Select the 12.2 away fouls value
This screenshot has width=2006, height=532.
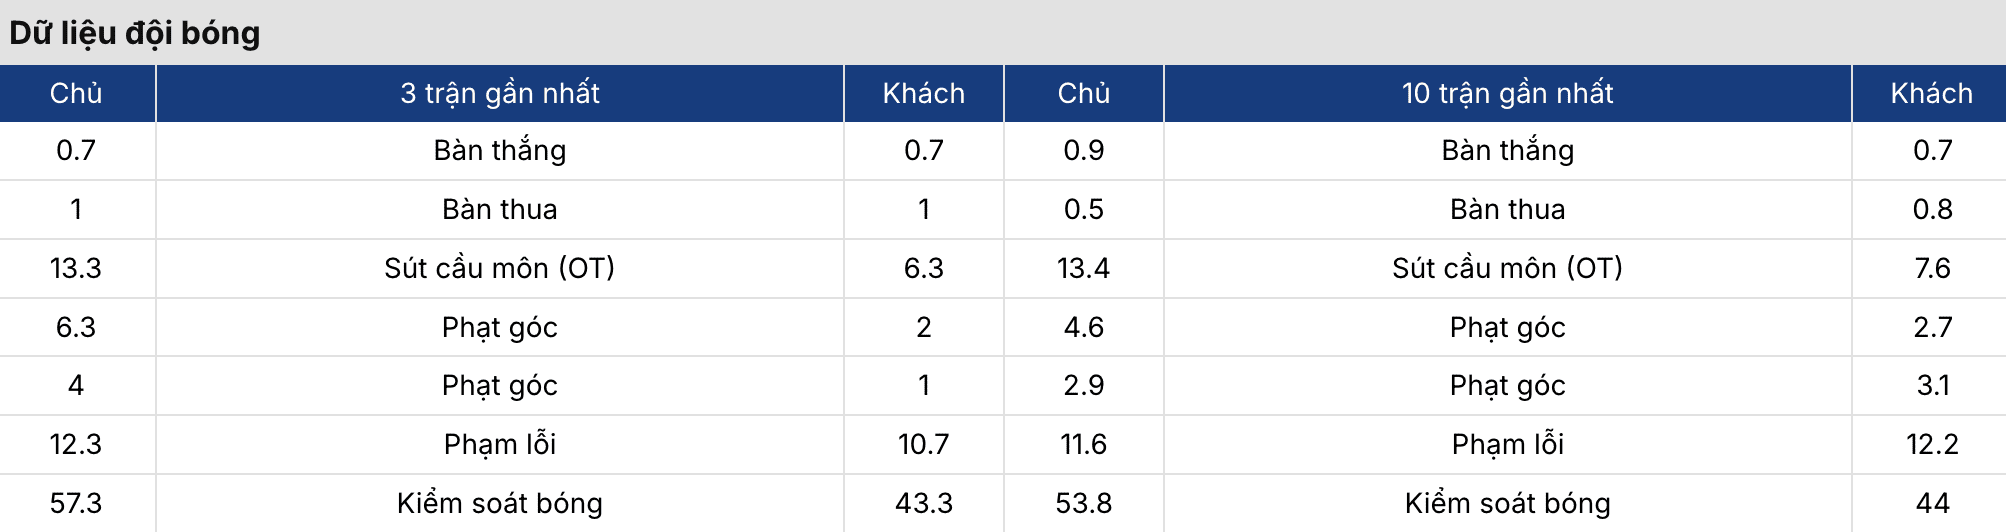pyautogui.click(x=1932, y=444)
